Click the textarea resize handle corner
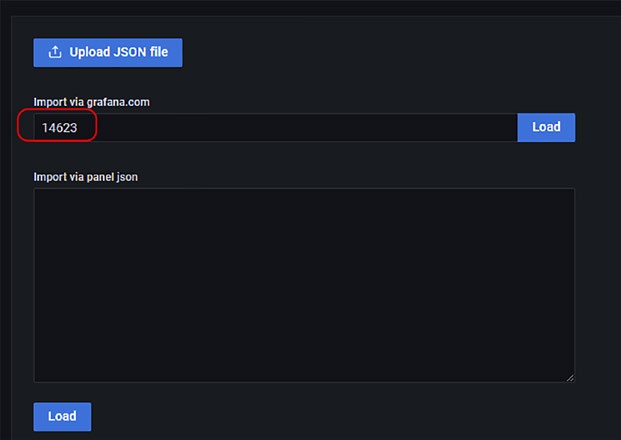Viewport: 621px width, 440px height. coord(570,377)
